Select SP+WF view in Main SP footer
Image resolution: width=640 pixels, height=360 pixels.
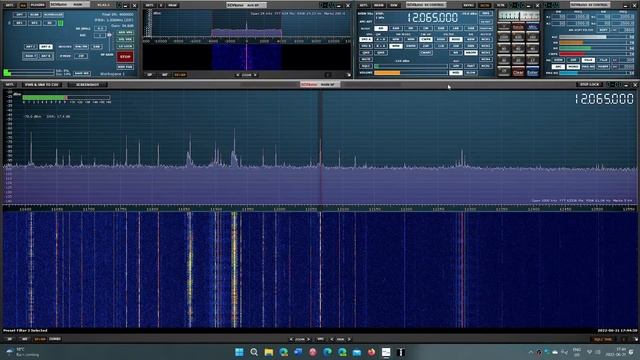tap(40, 339)
